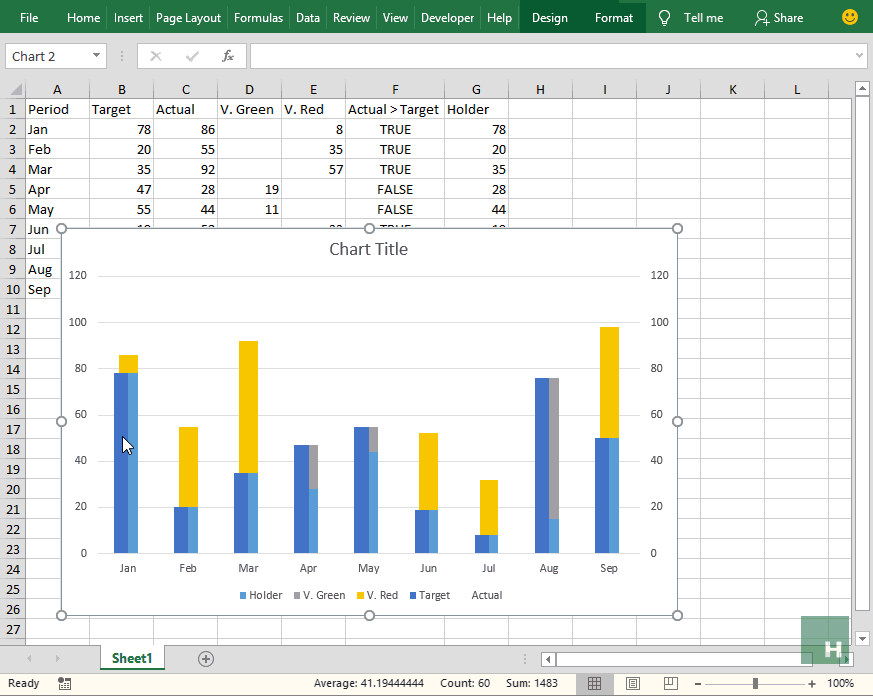The height and width of the screenshot is (696, 873).
Task: Open chart Format tab
Action: click(614, 18)
